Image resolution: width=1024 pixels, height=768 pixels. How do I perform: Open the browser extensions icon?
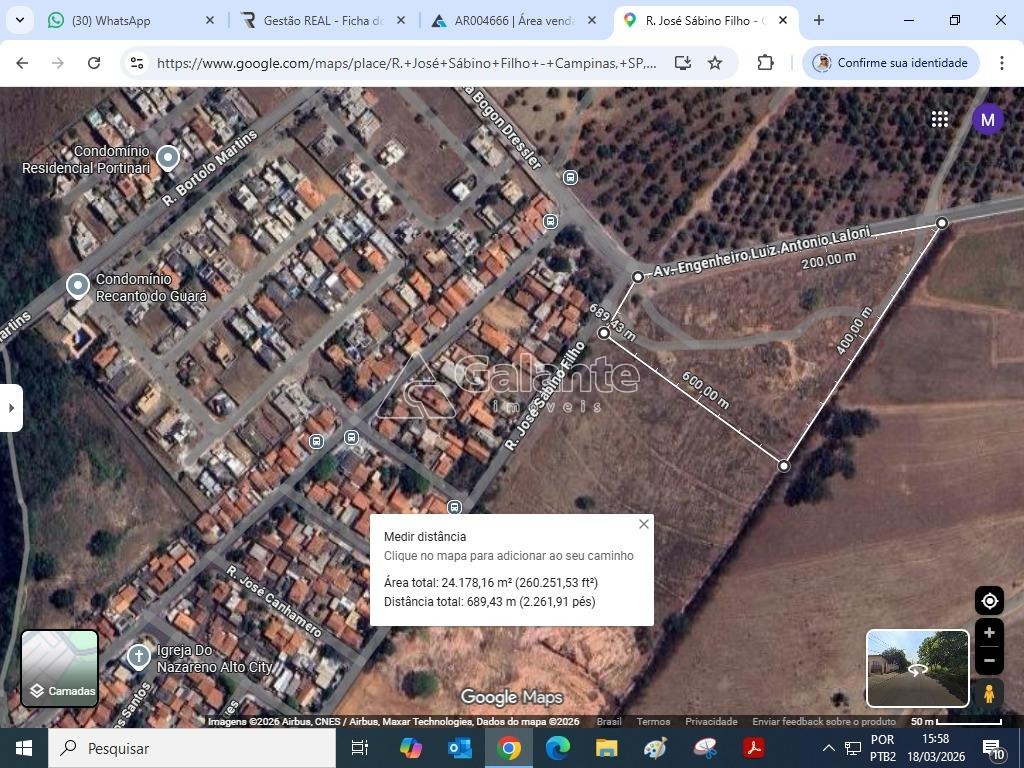click(765, 63)
